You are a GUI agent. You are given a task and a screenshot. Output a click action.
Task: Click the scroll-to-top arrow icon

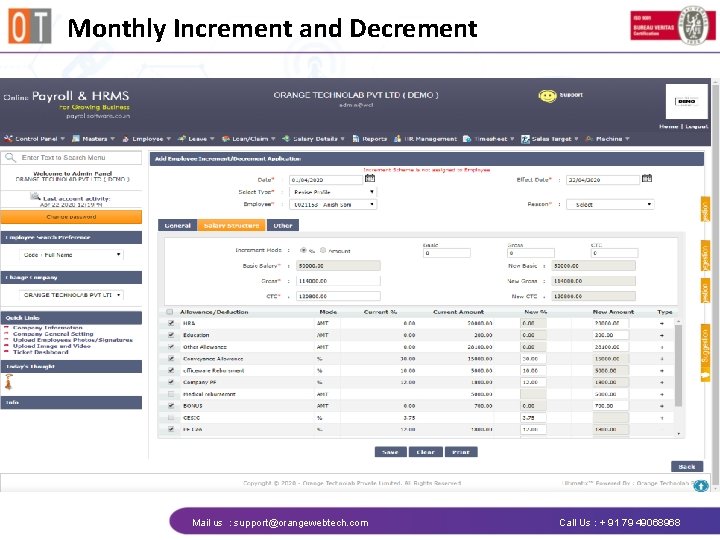click(x=701, y=485)
